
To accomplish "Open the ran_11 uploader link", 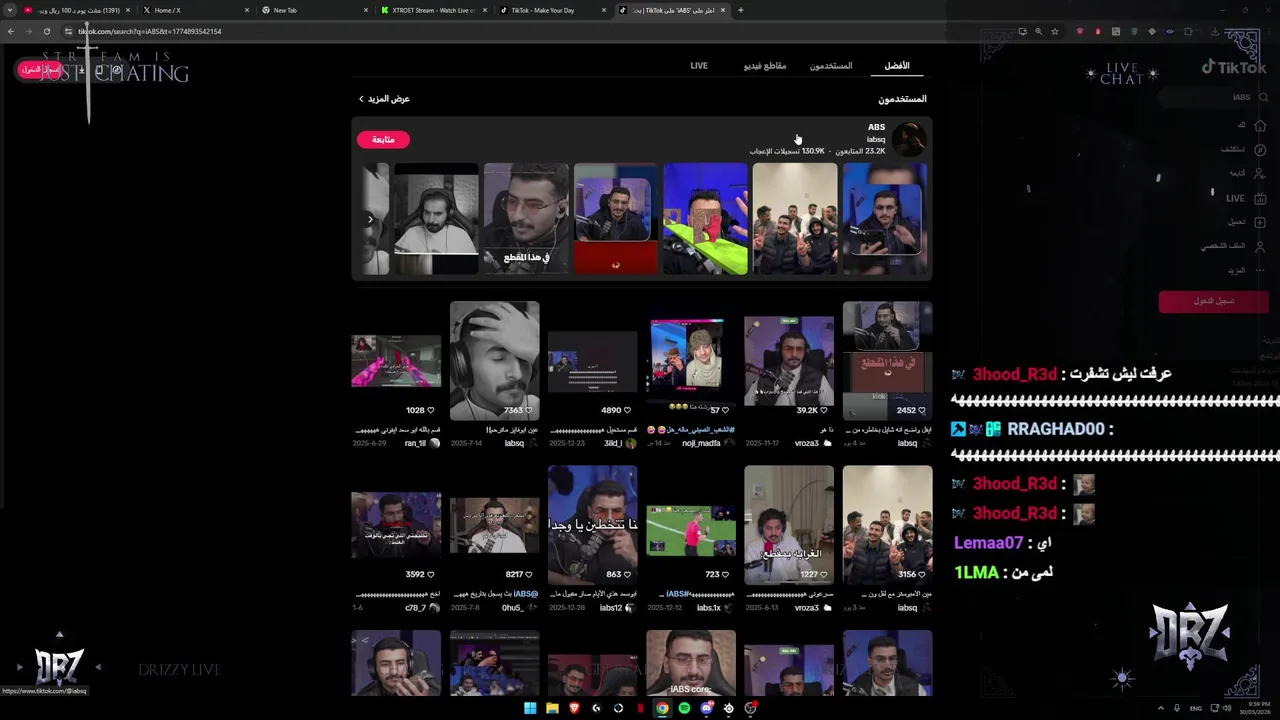I will 415,443.
